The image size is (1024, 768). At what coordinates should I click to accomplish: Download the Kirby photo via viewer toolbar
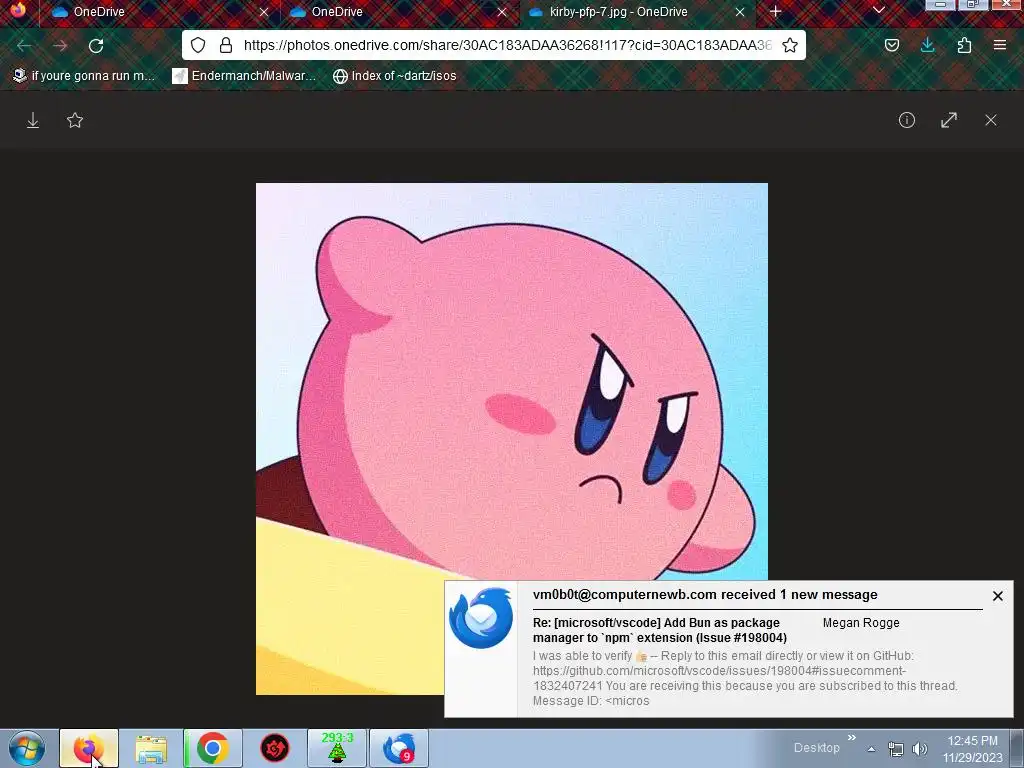click(x=33, y=120)
